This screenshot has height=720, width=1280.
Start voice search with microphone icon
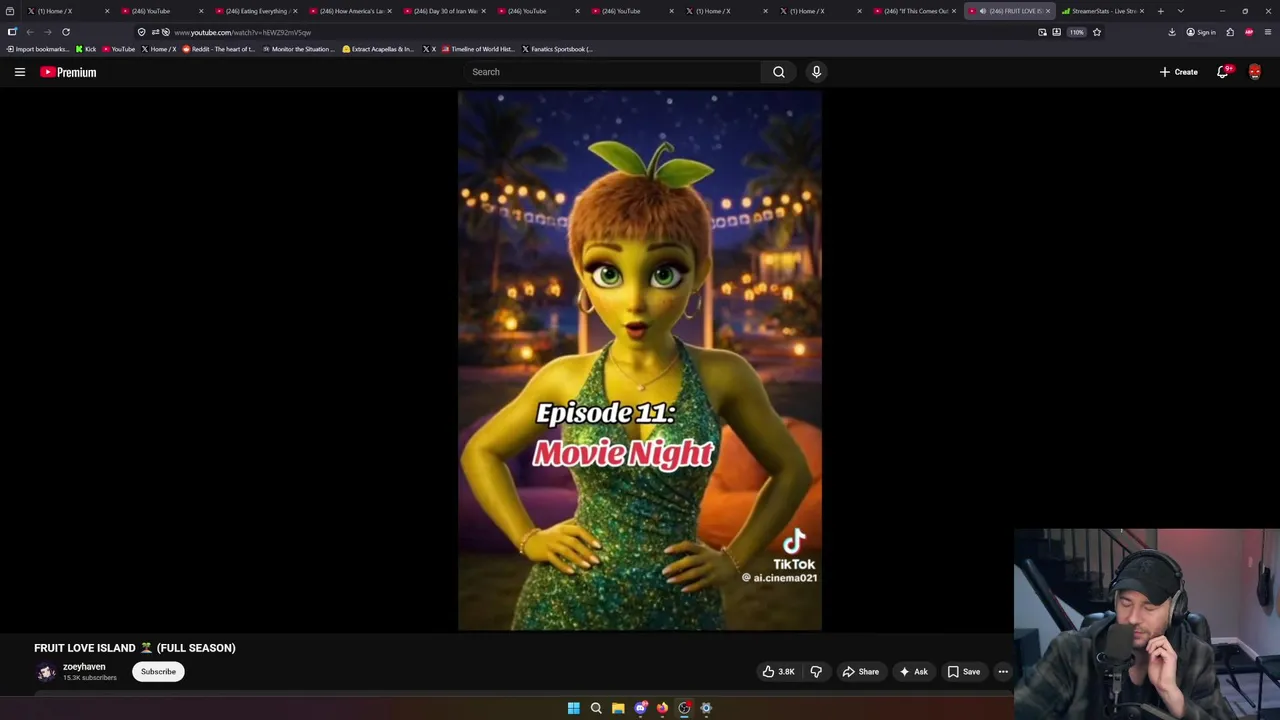816,72
